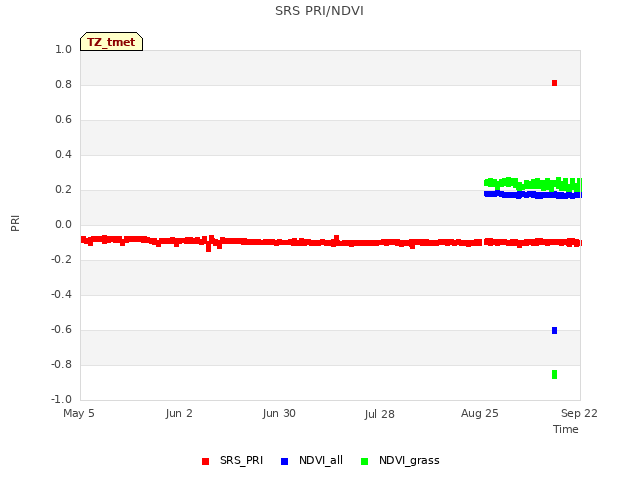Click the green NDVI_grass legend swatch
This screenshot has width=640, height=480.
pos(364,461)
